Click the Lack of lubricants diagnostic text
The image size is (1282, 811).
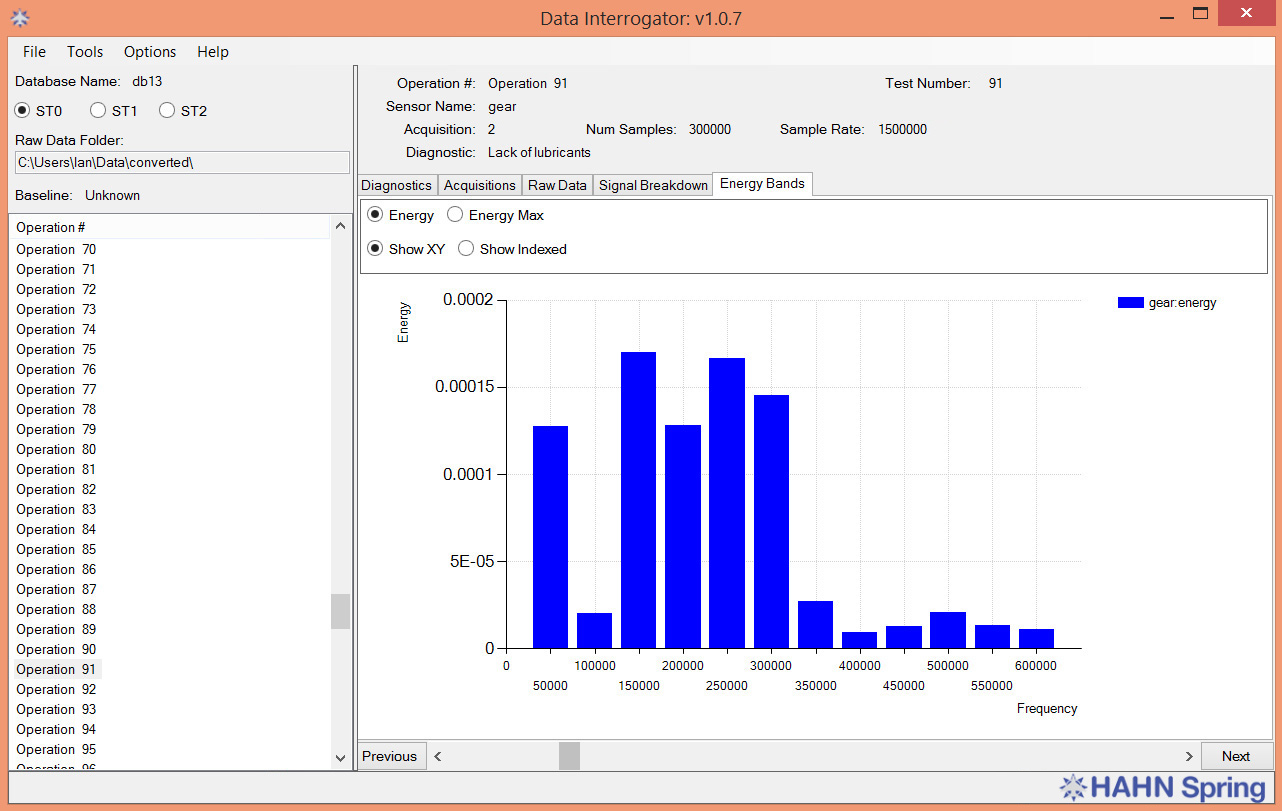[x=539, y=153]
